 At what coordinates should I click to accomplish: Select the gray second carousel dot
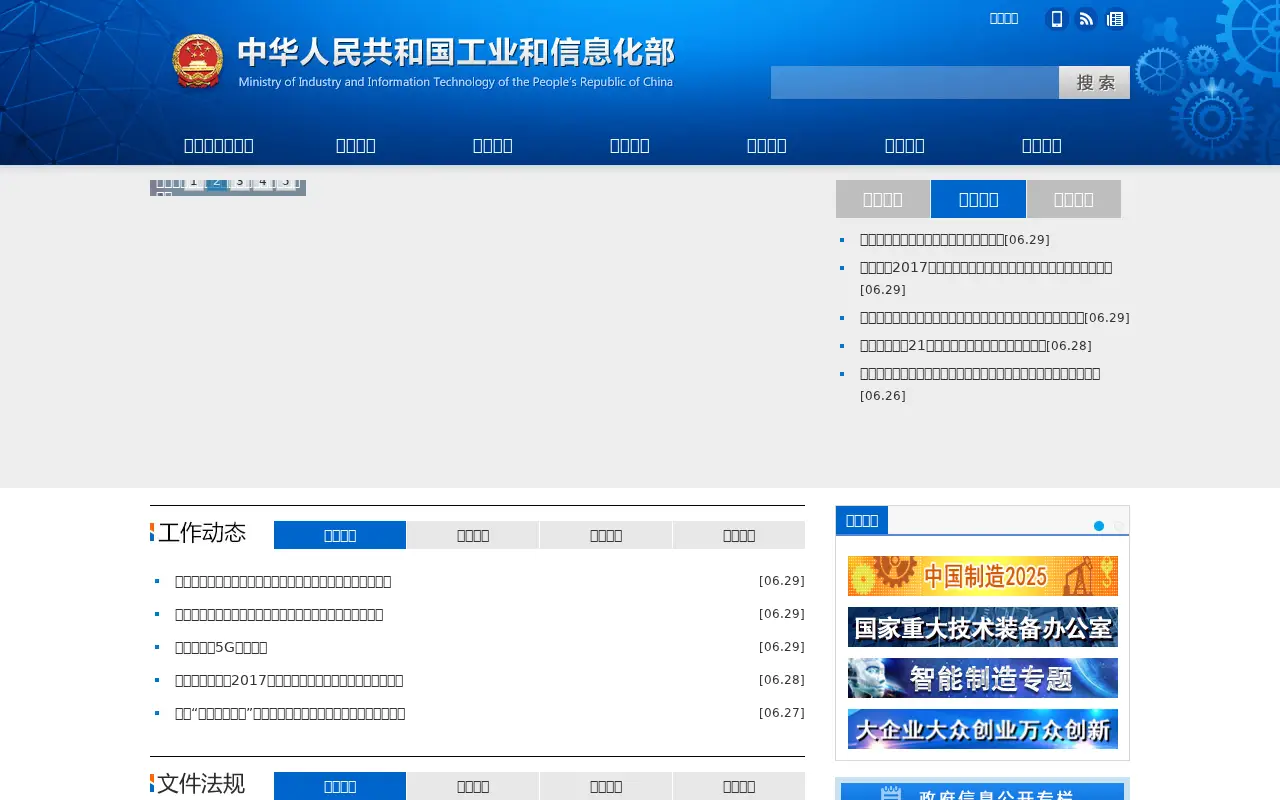1119,526
